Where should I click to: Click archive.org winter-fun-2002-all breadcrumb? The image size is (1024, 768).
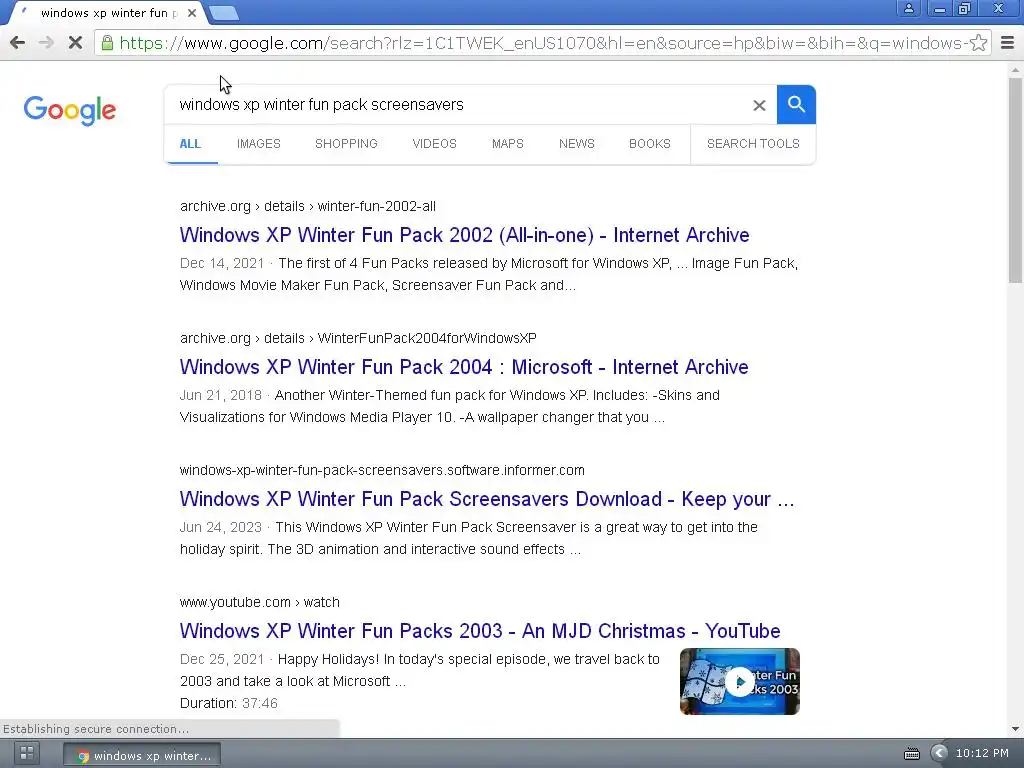pos(308,206)
